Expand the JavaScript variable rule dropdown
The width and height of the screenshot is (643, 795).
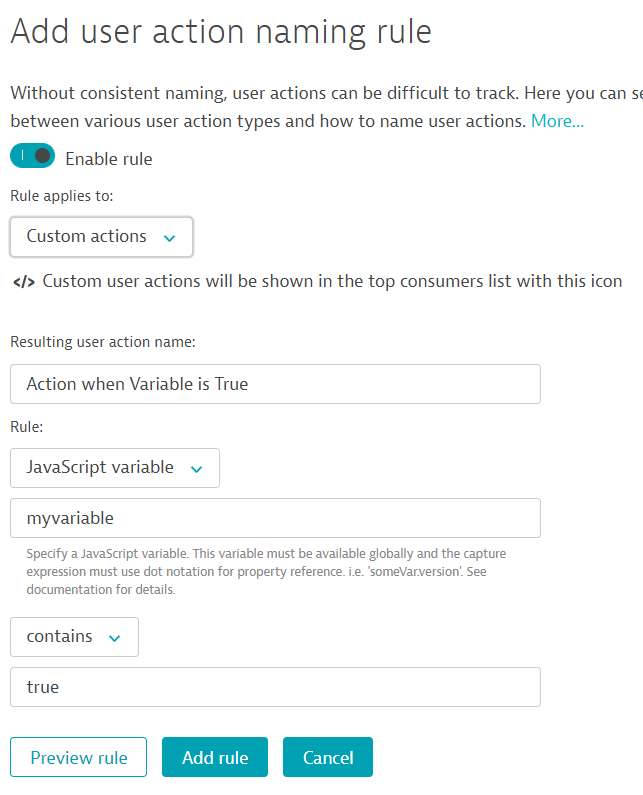coord(114,468)
